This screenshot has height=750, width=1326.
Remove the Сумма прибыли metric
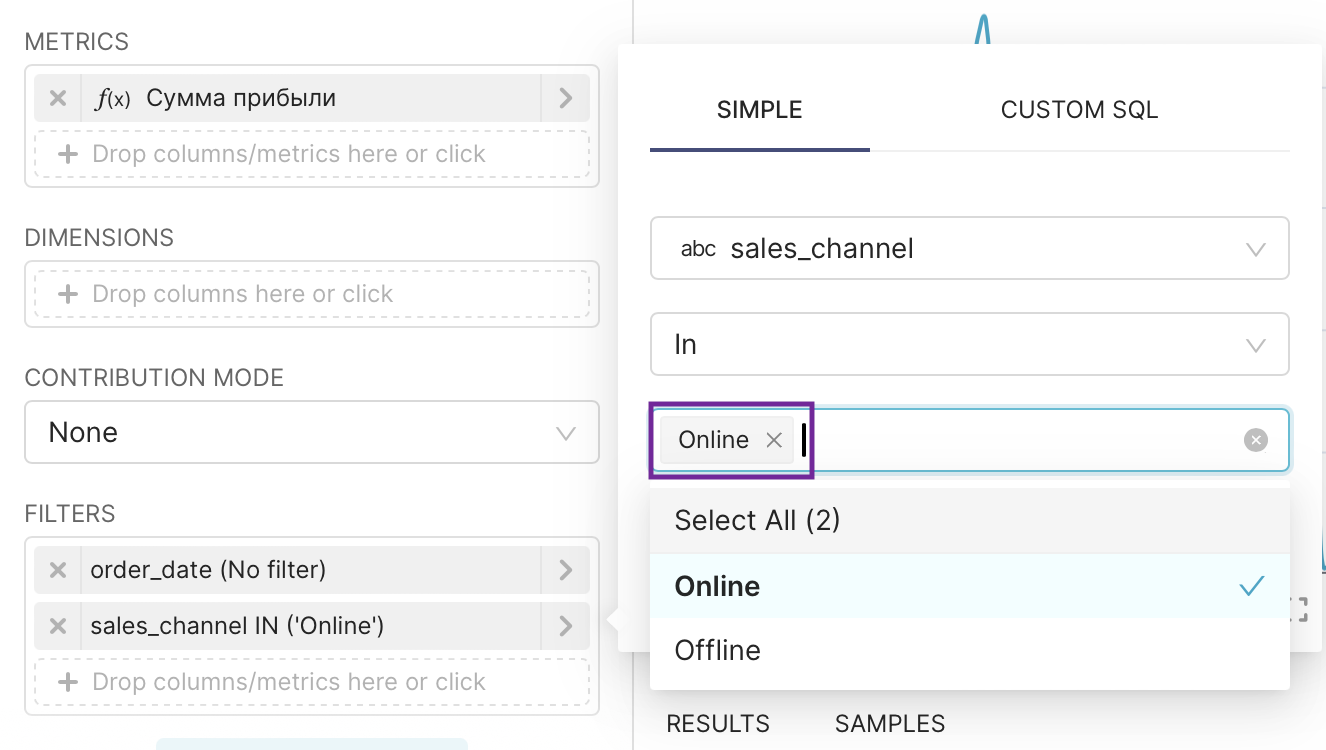(x=58, y=98)
